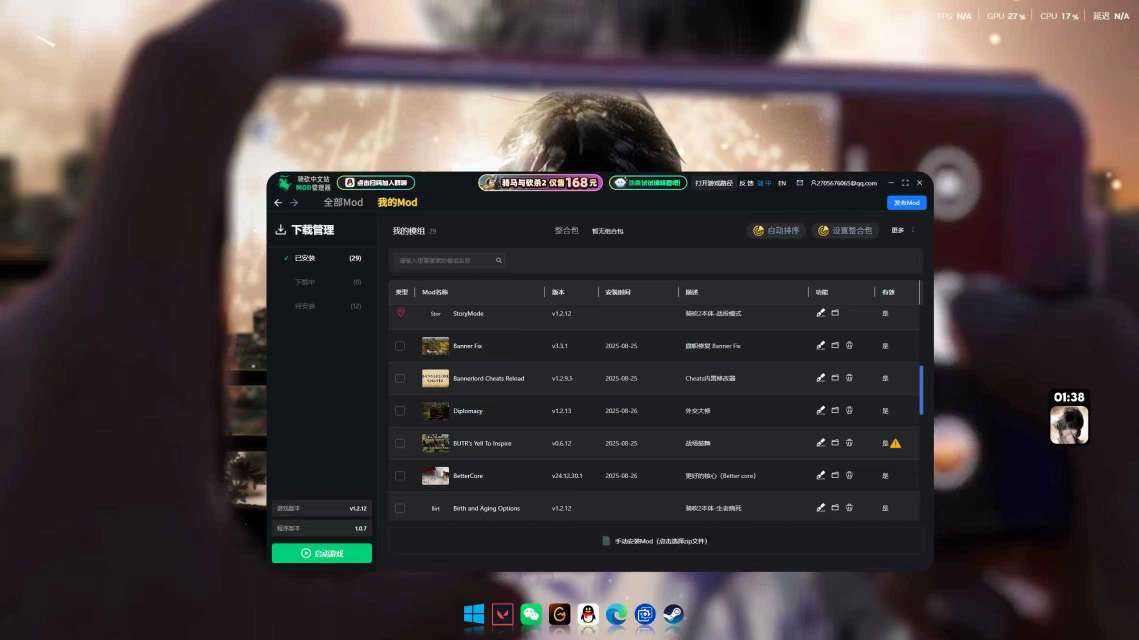This screenshot has height=640, width=1139.
Task: Tick Birth and Aging Options checkbox
Action: pyautogui.click(x=400, y=508)
